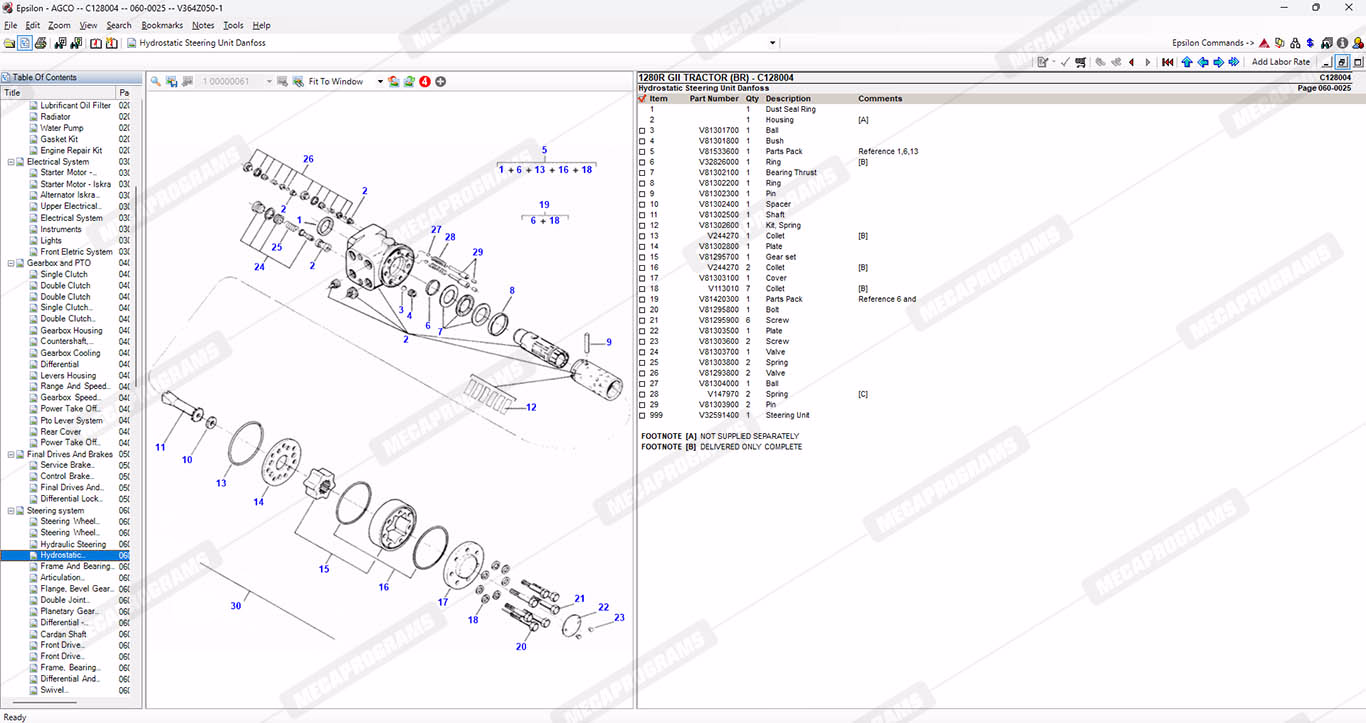Image resolution: width=1366 pixels, height=723 pixels.
Task: Collapse the Electrical System tree group
Action: pos(11,162)
